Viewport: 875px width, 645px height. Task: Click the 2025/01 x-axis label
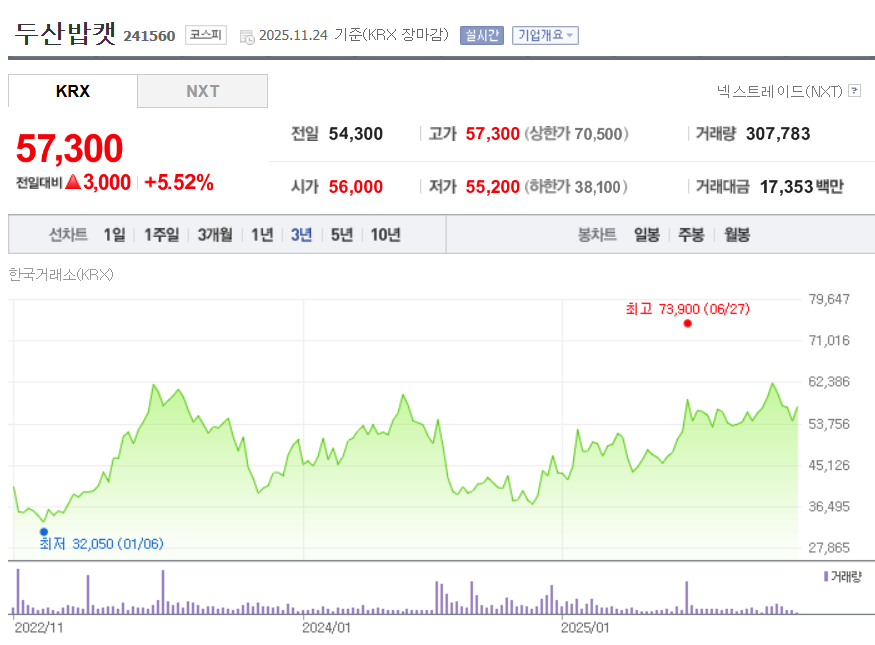[585, 628]
